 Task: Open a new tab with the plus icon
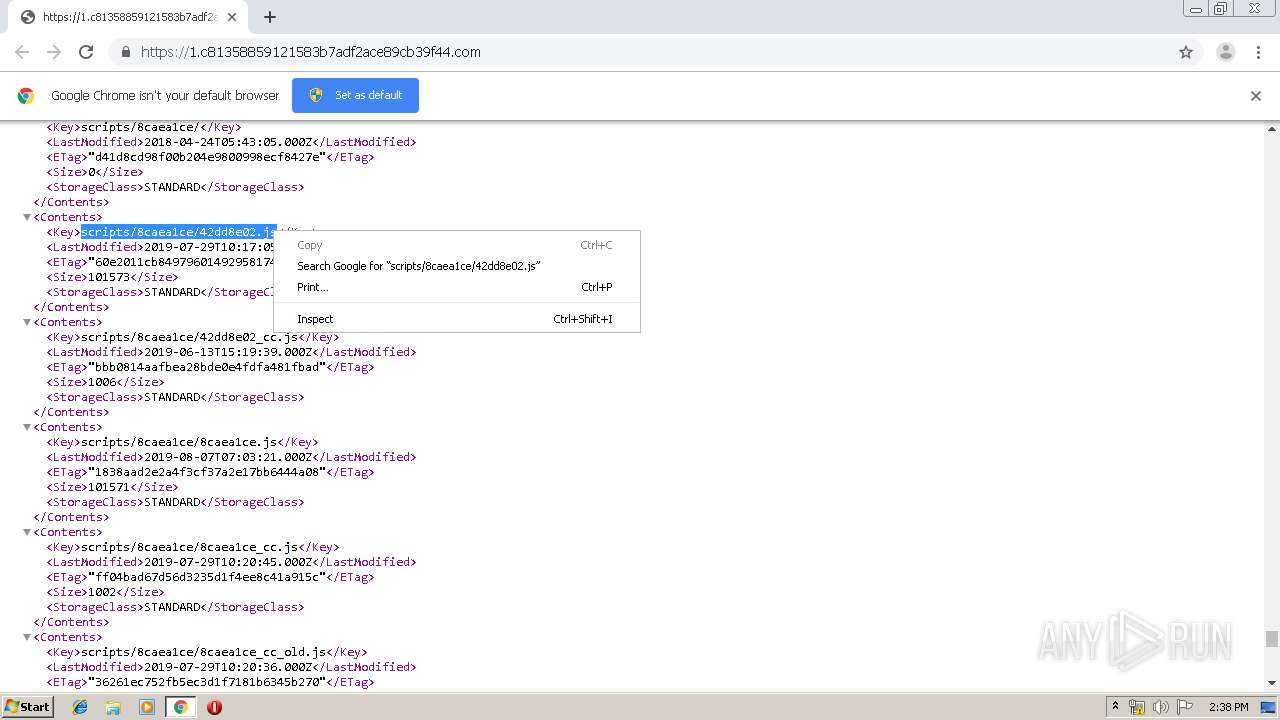[269, 17]
